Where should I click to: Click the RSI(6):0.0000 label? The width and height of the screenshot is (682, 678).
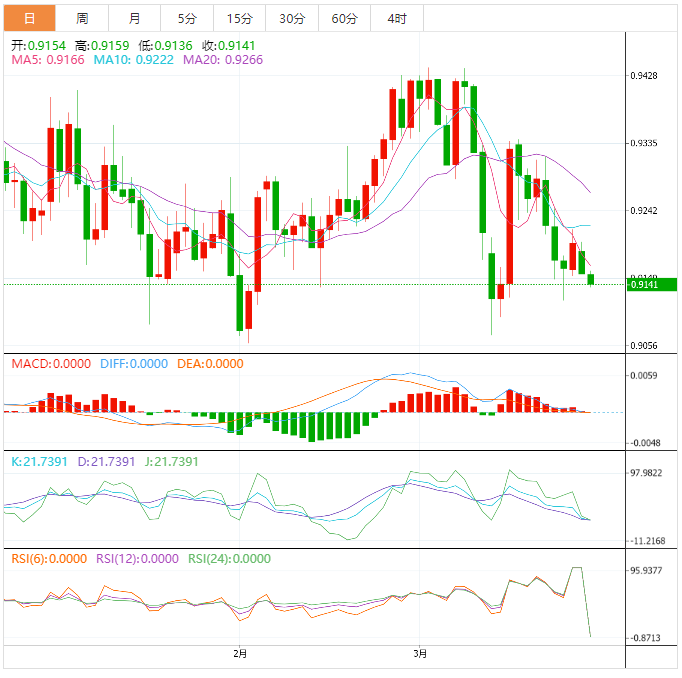(x=49, y=558)
